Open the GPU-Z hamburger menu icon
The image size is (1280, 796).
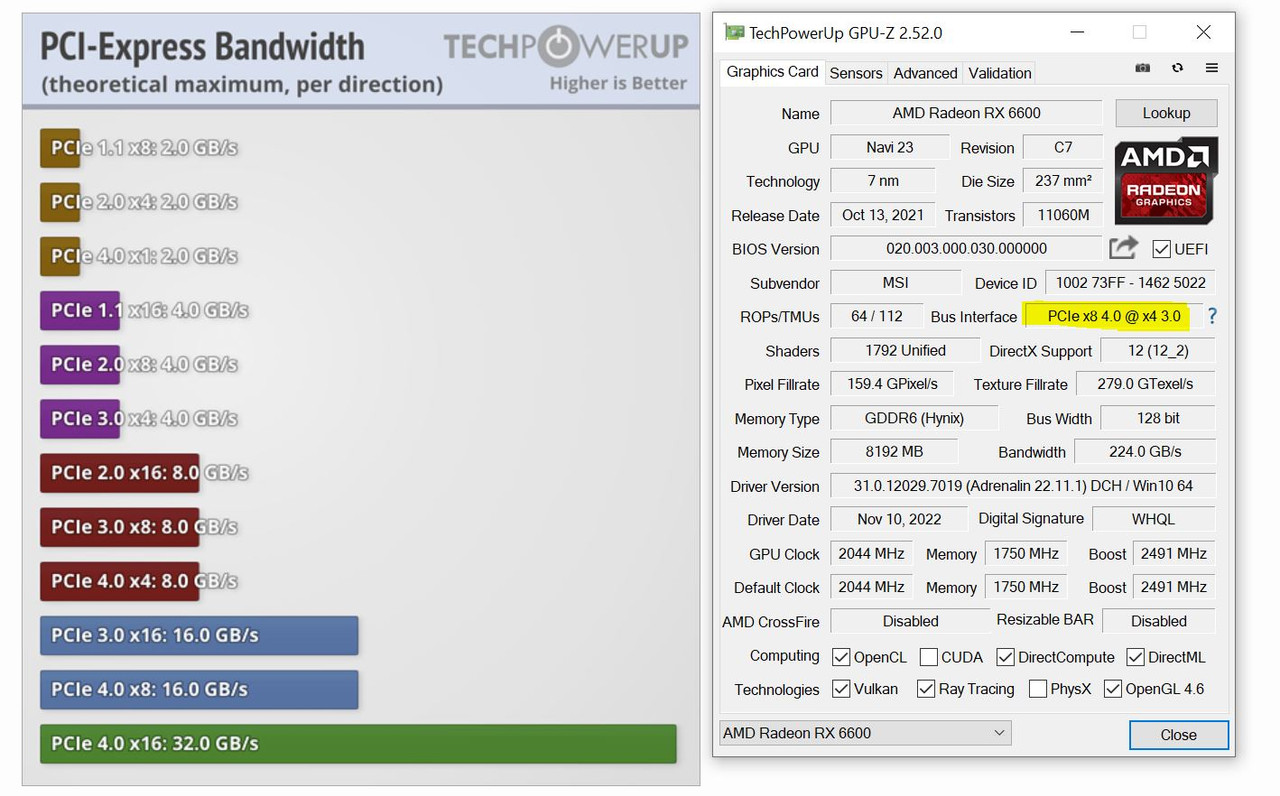pyautogui.click(x=1211, y=68)
